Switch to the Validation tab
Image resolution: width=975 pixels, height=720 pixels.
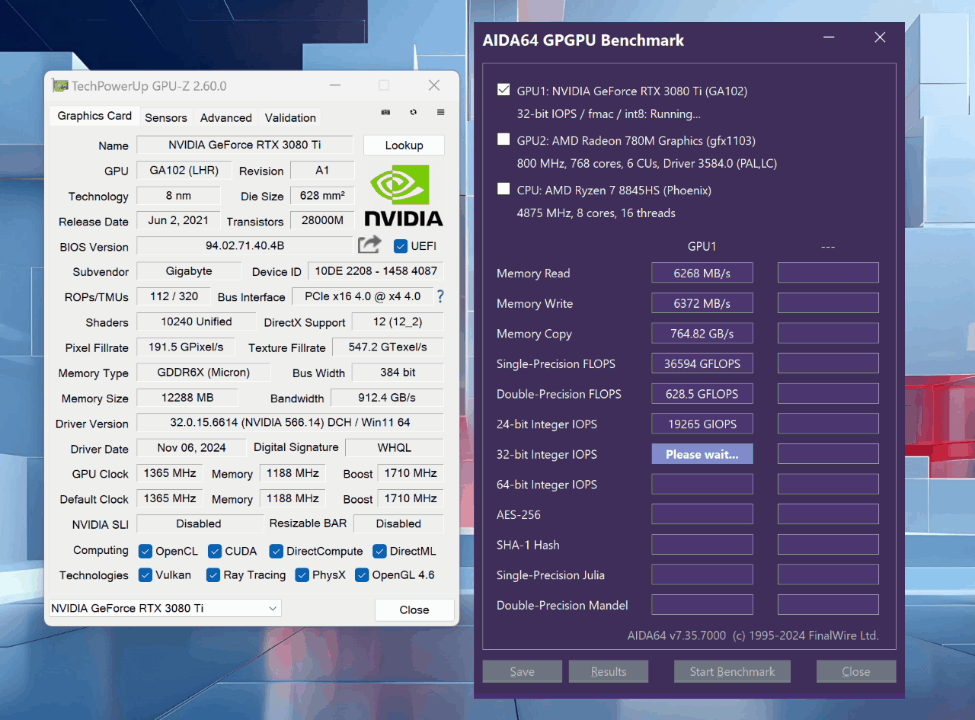290,118
